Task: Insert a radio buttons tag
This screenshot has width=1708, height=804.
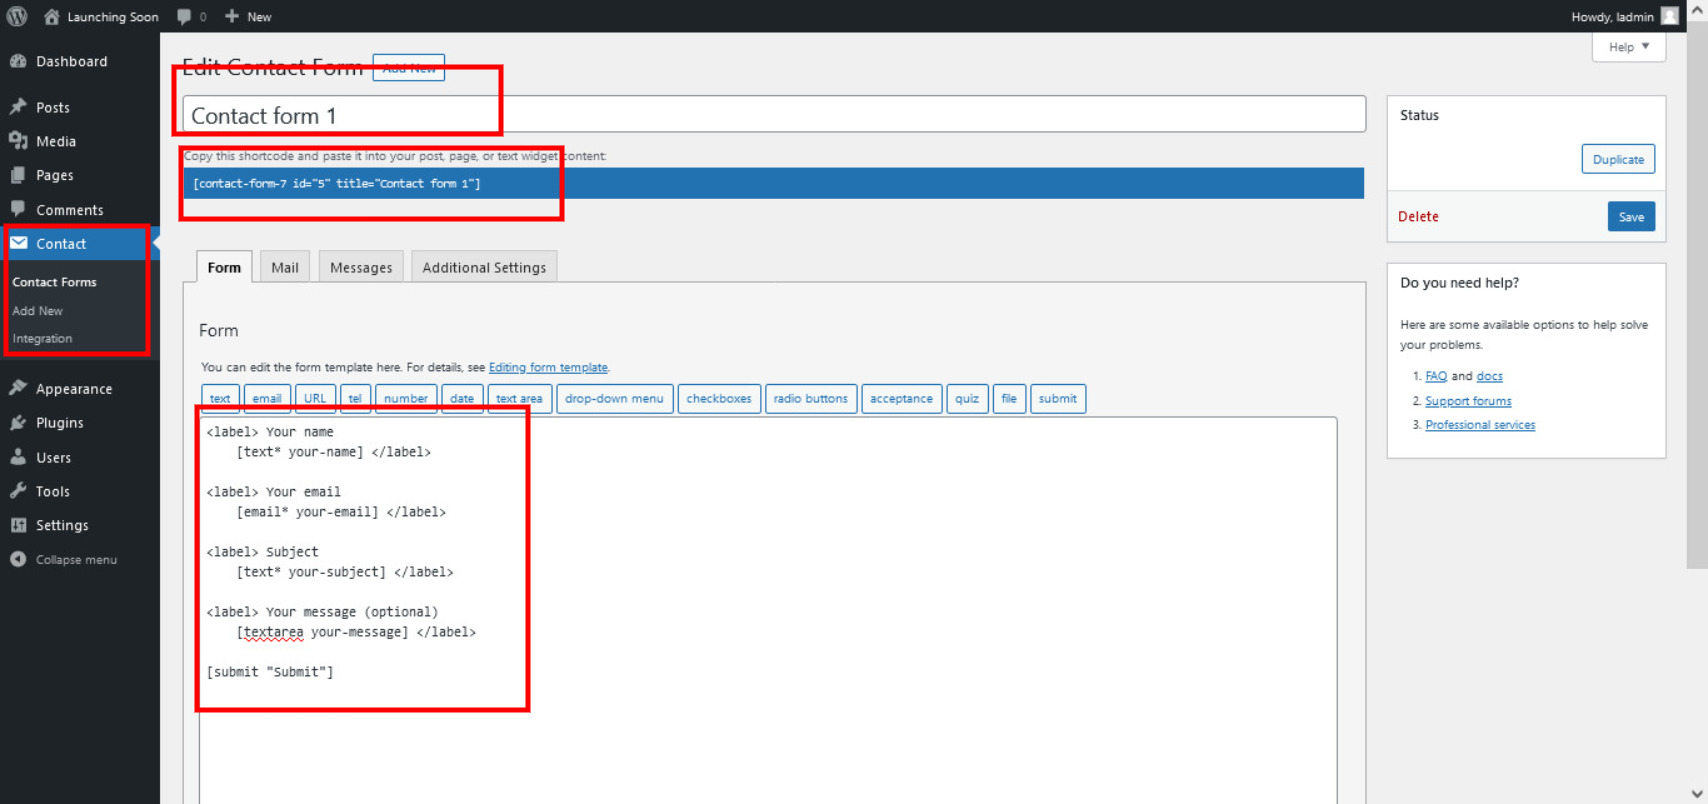Action: [x=811, y=398]
